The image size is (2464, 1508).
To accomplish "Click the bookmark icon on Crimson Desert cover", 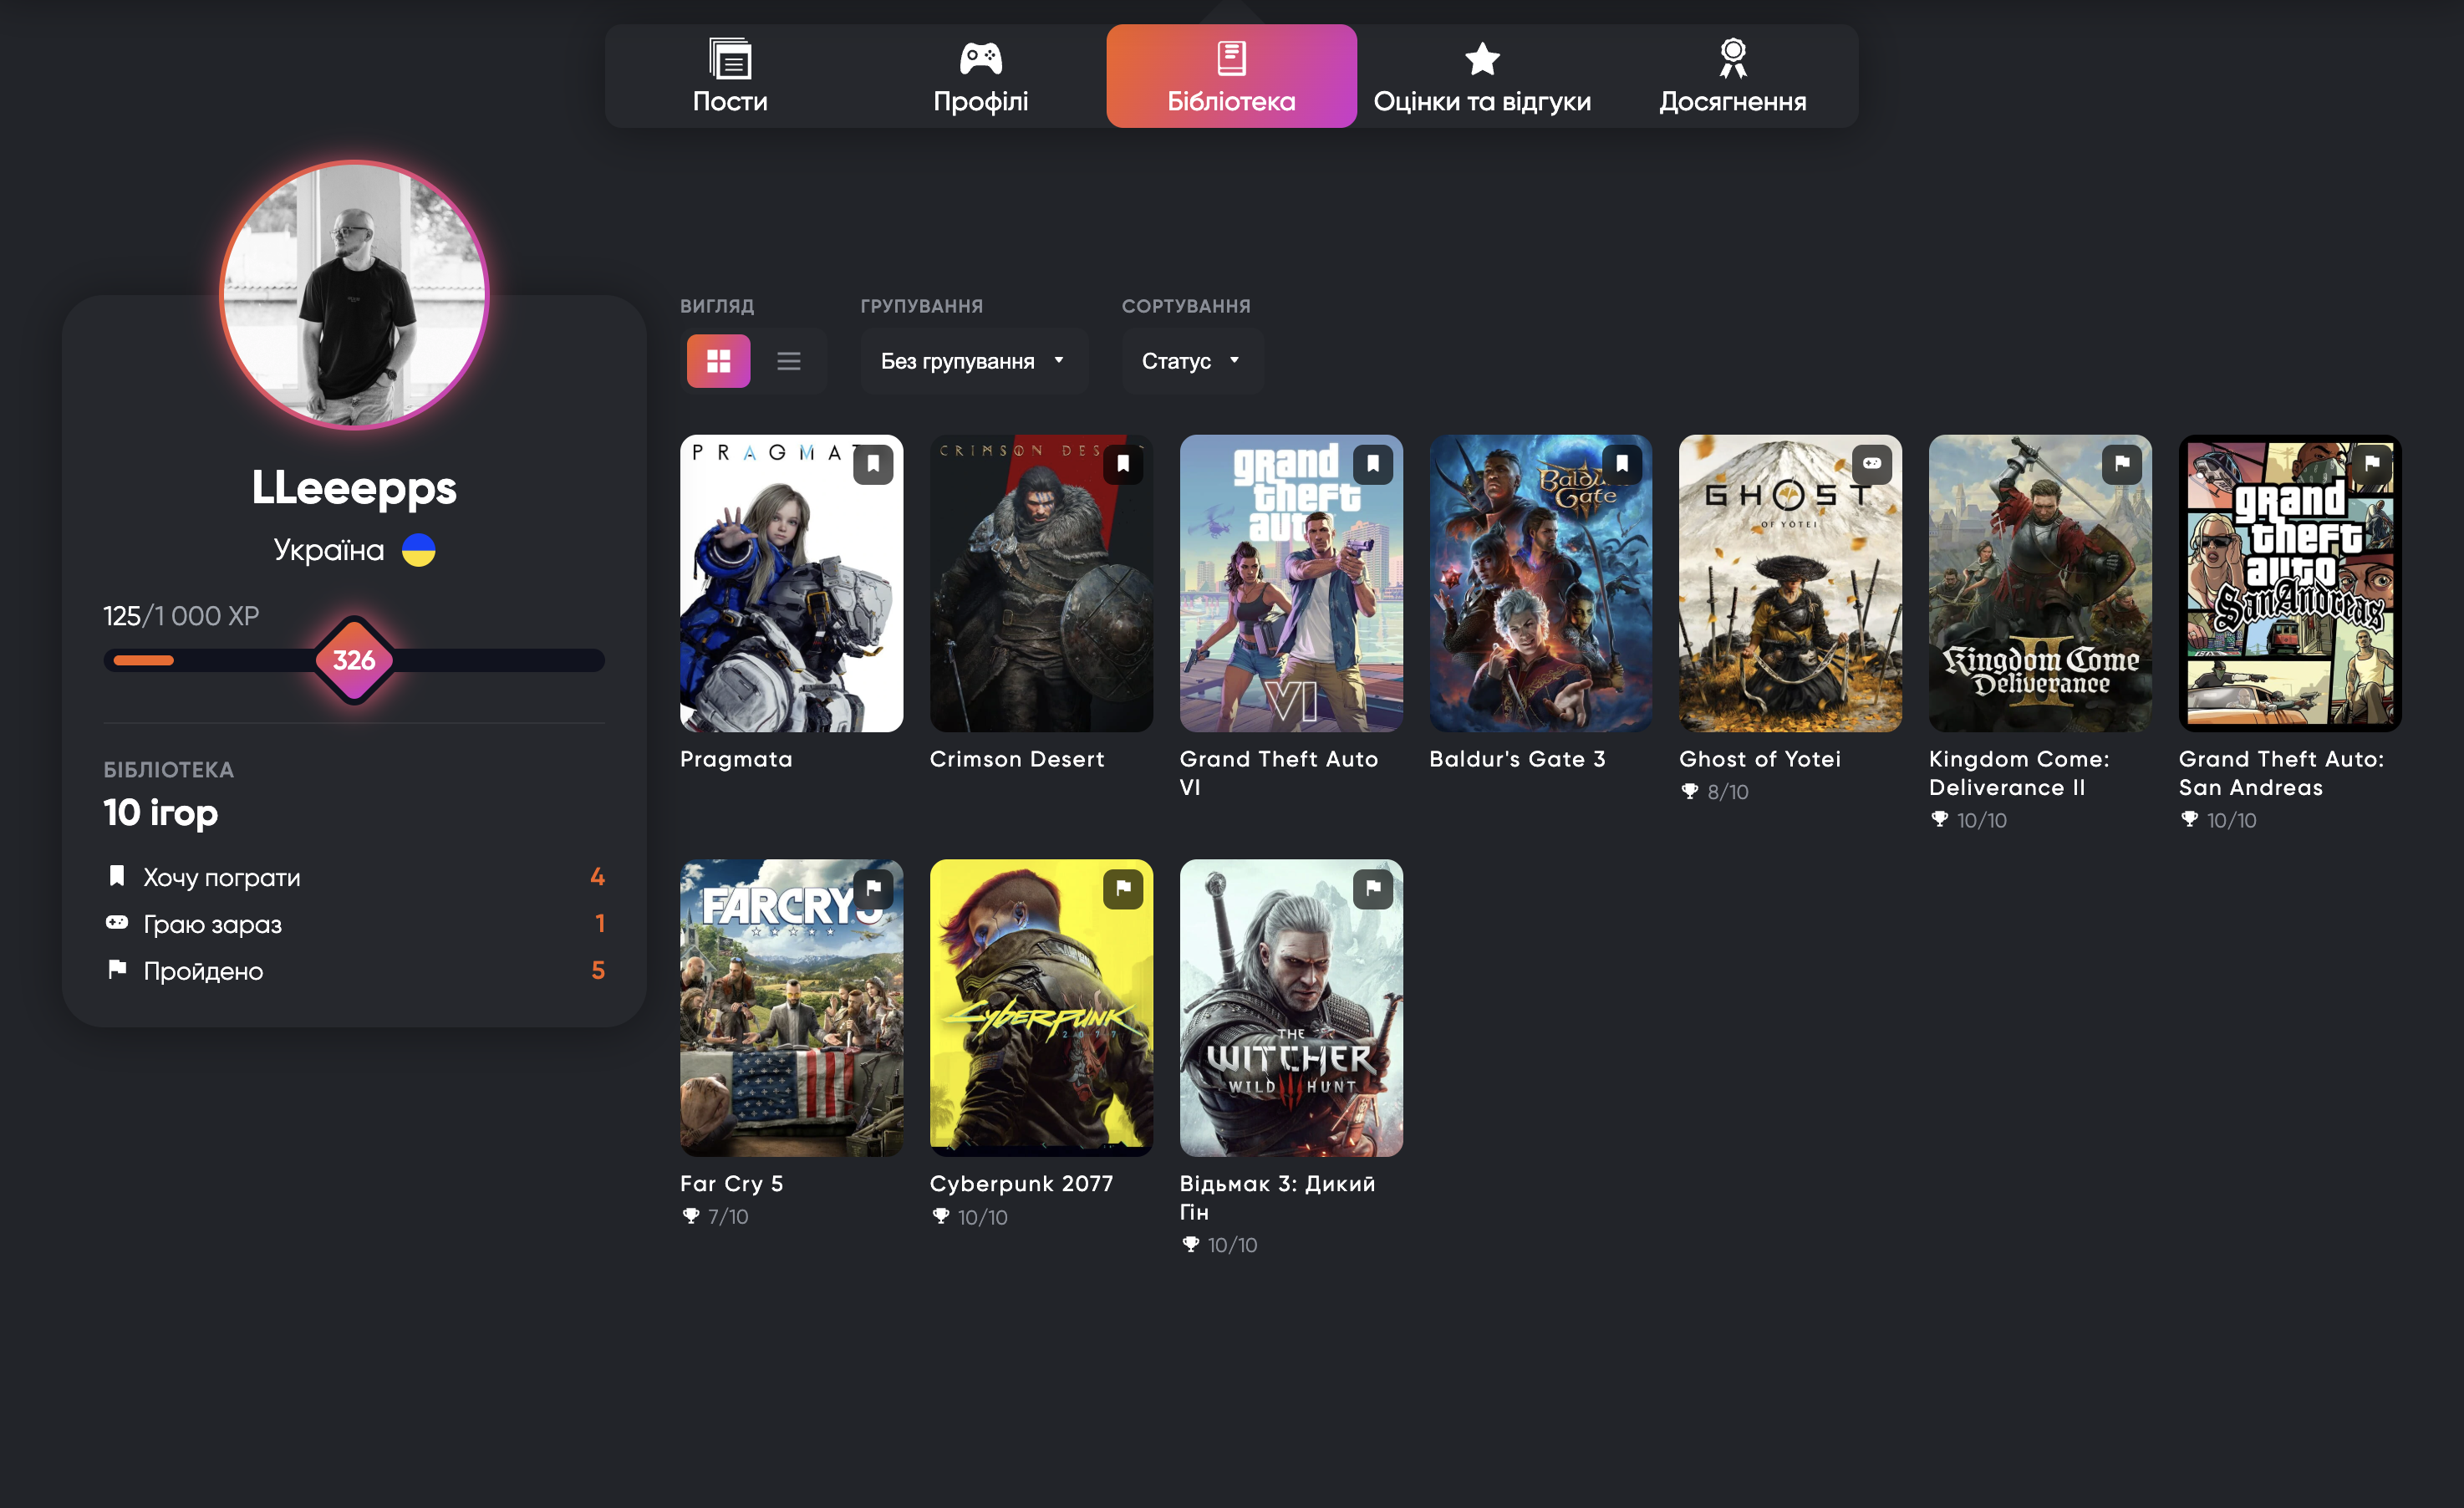I will tap(1123, 464).
